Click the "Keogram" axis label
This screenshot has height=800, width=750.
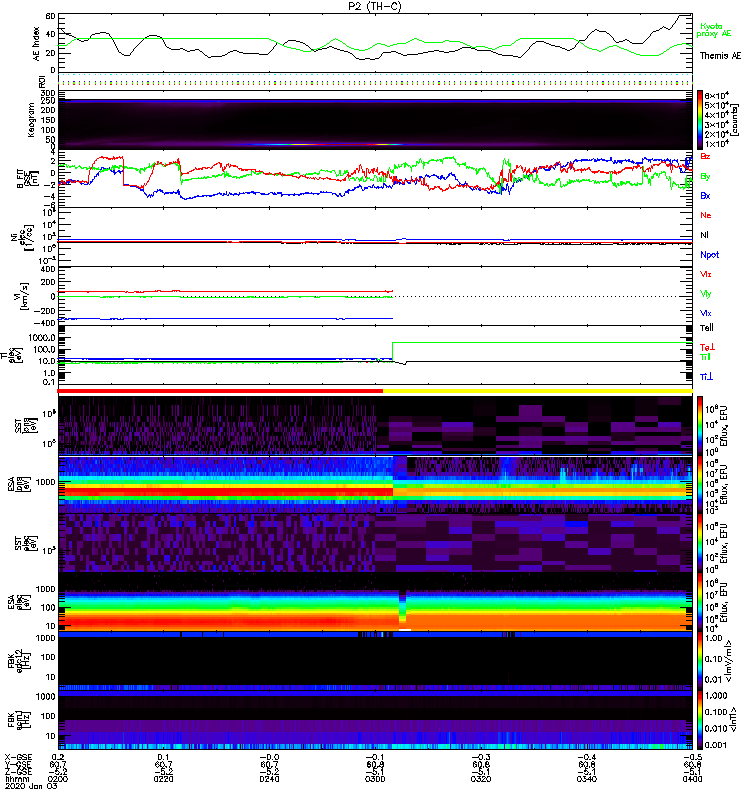click(x=31, y=120)
